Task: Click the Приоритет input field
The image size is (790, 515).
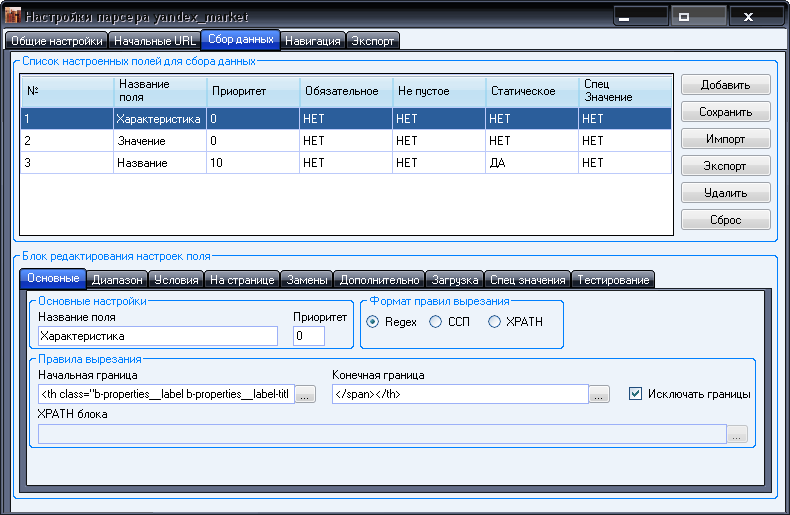Action: [x=309, y=336]
